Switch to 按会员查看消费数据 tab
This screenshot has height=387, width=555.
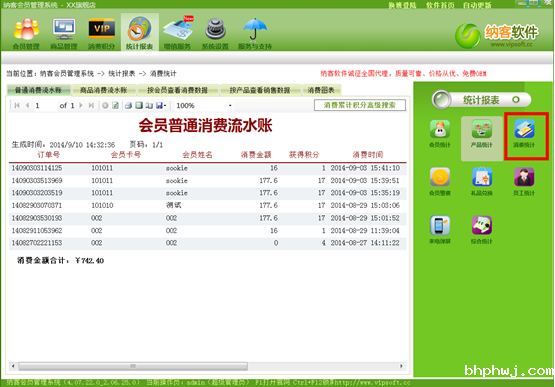coord(177,90)
